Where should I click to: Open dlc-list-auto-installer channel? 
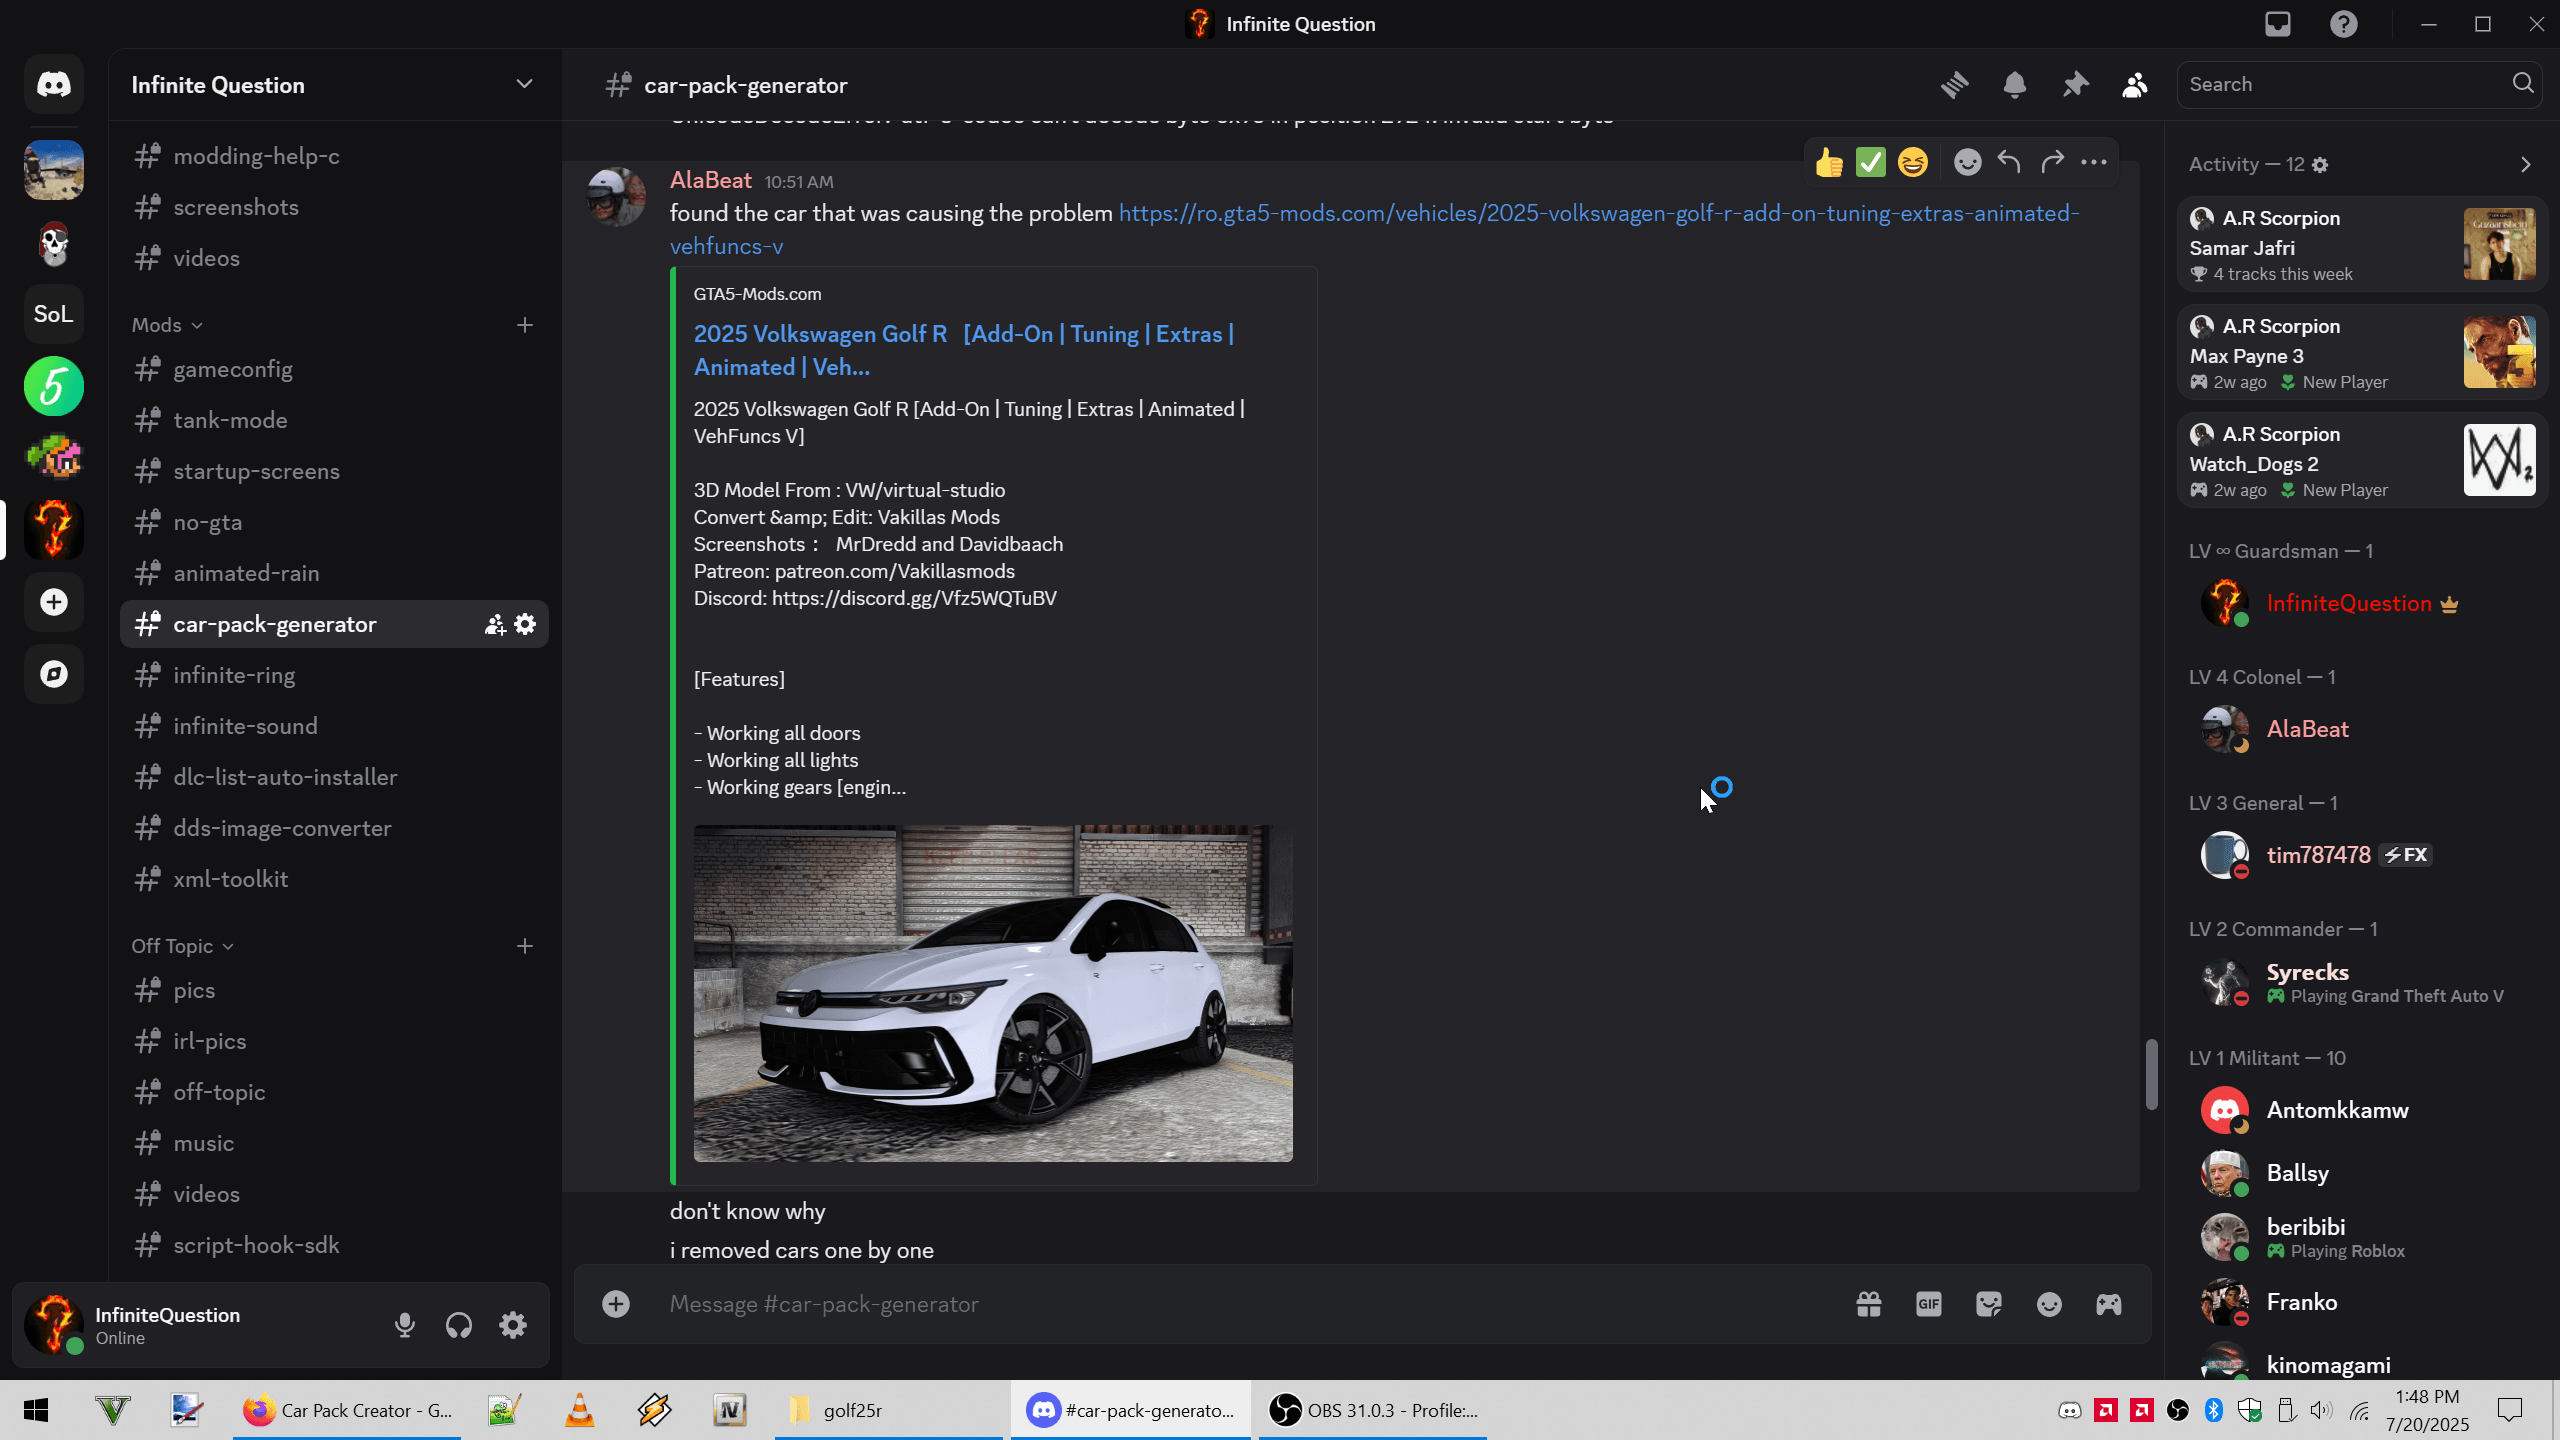tap(334, 778)
